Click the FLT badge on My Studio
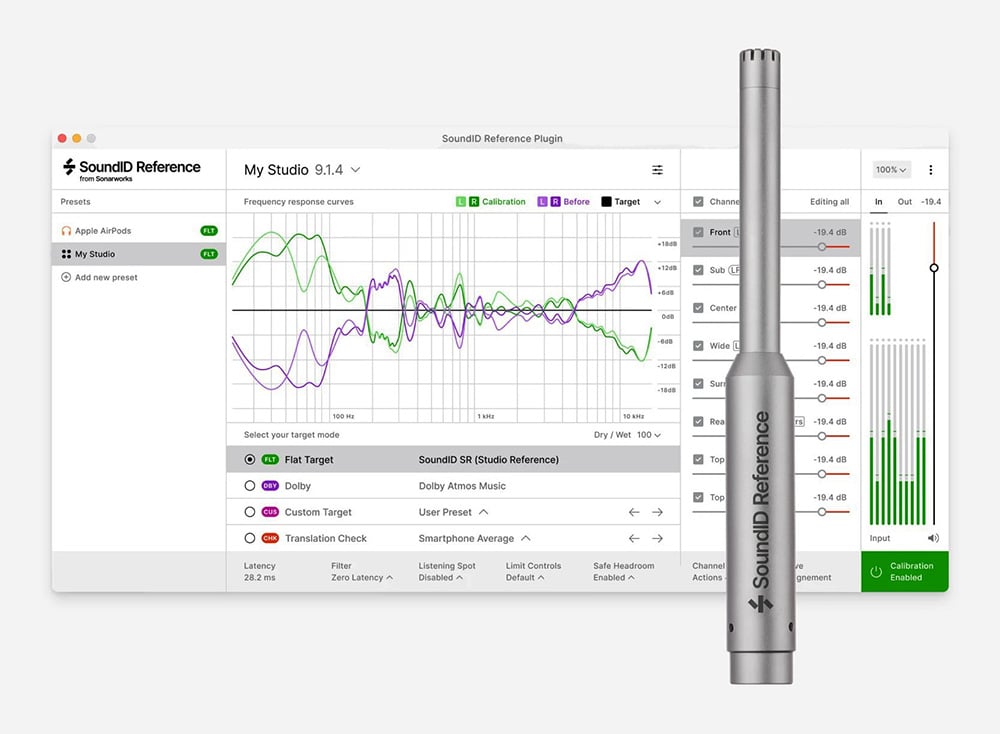This screenshot has height=734, width=1000. (x=209, y=254)
